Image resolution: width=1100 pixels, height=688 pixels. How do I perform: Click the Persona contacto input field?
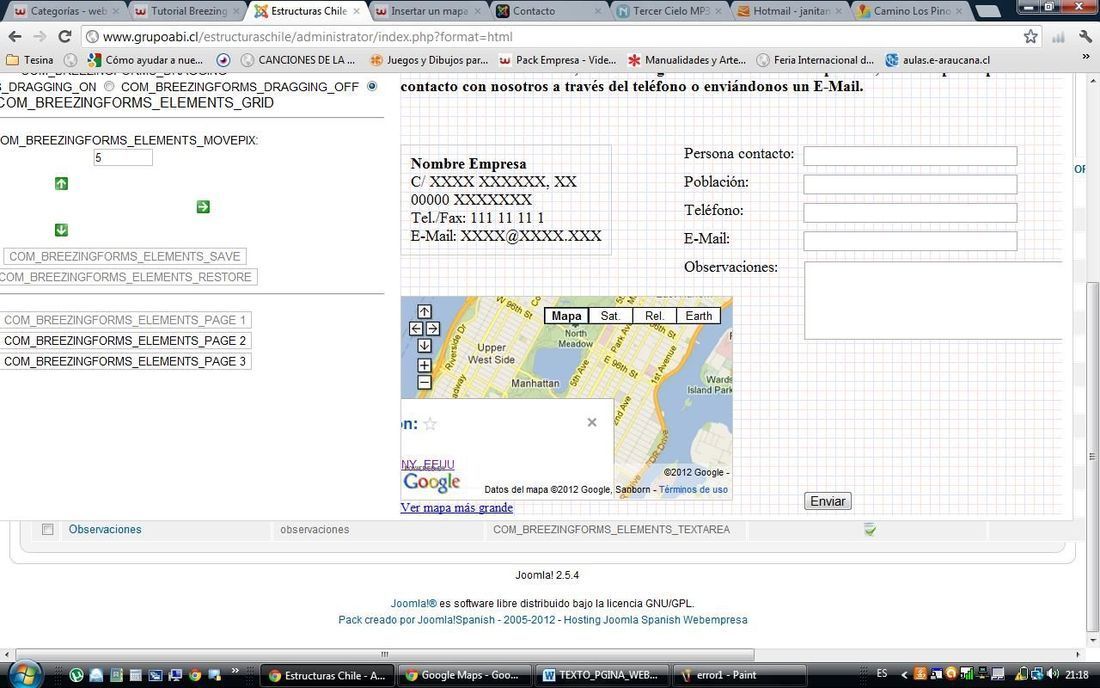910,156
